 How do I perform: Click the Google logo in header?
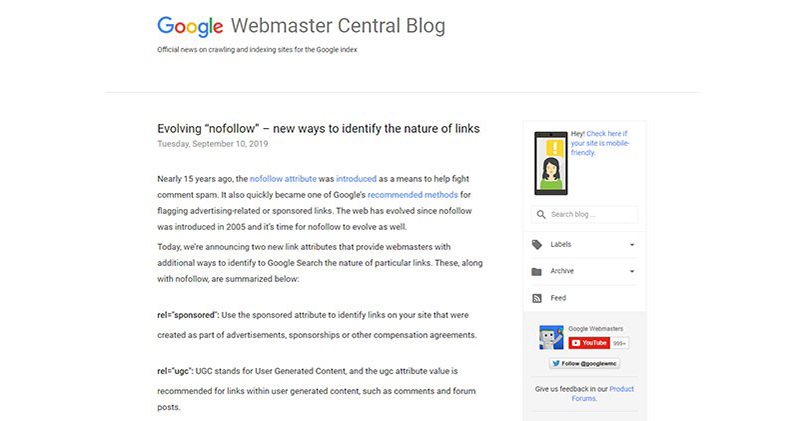tap(190, 27)
